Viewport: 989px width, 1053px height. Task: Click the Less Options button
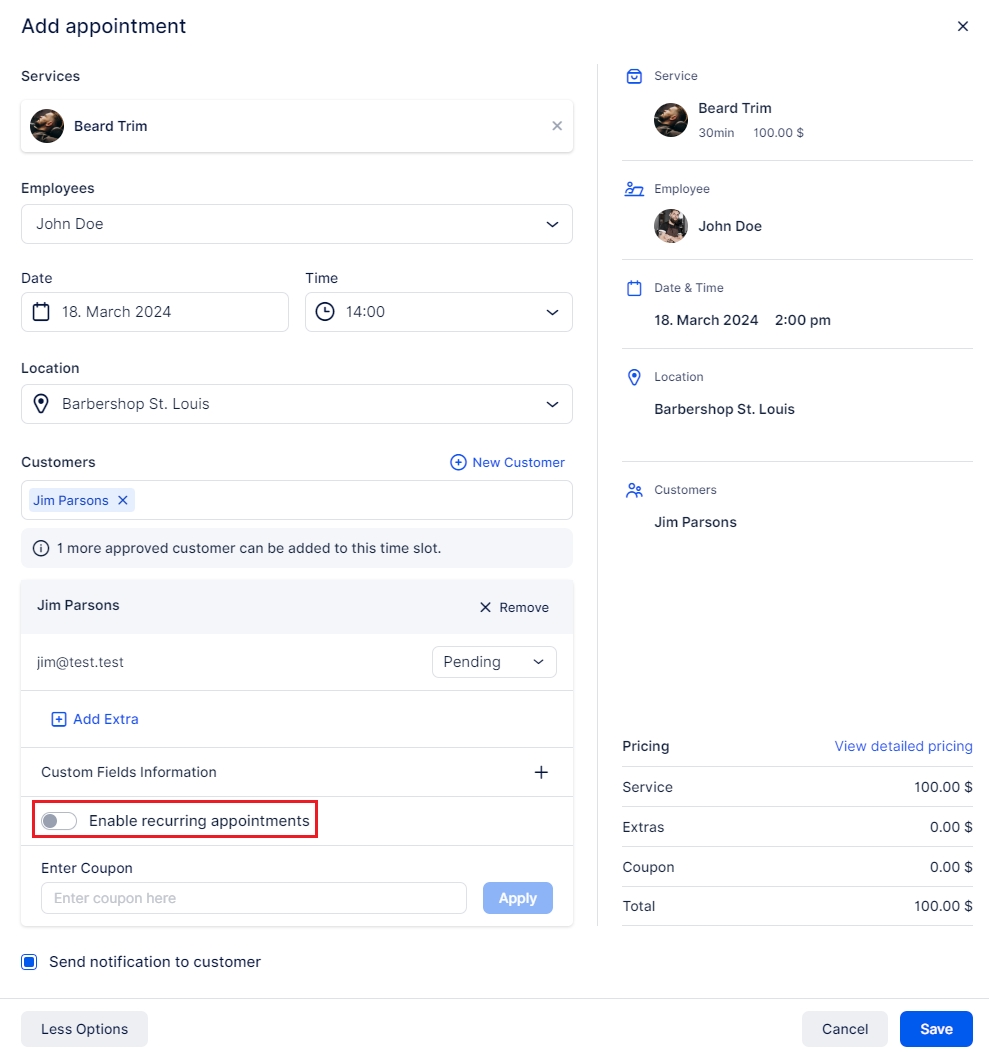click(84, 1029)
